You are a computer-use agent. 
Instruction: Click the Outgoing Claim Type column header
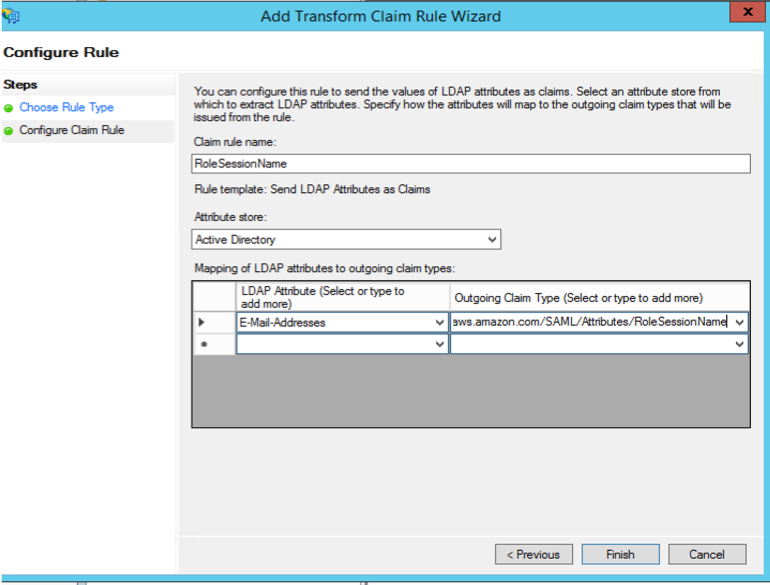point(599,297)
